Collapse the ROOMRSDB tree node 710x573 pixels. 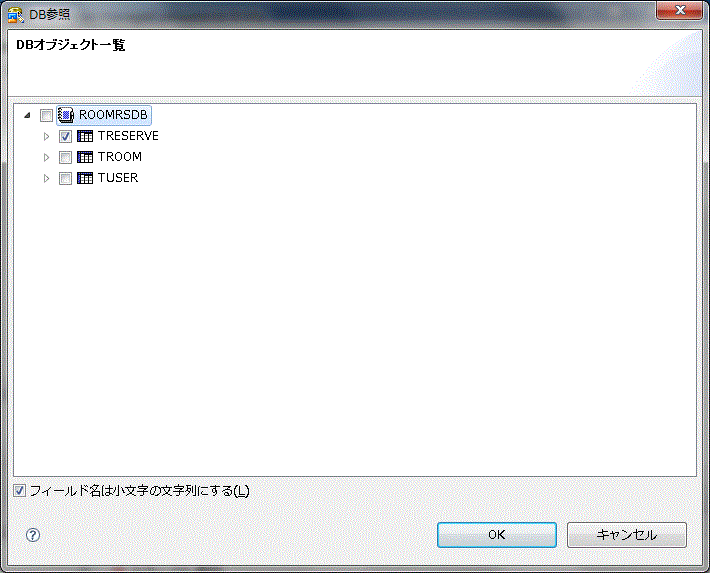click(x=27, y=115)
